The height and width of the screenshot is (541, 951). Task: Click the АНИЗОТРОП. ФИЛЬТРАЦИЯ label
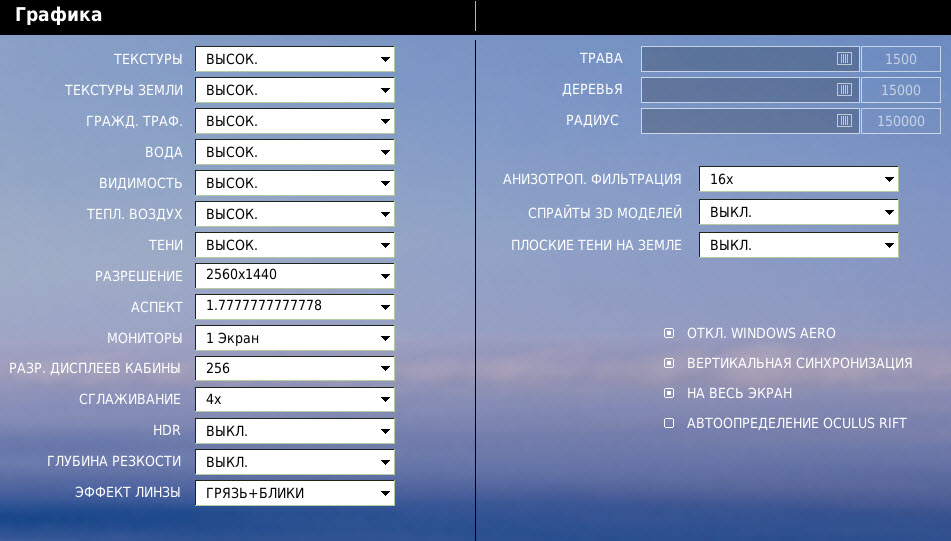click(x=592, y=179)
